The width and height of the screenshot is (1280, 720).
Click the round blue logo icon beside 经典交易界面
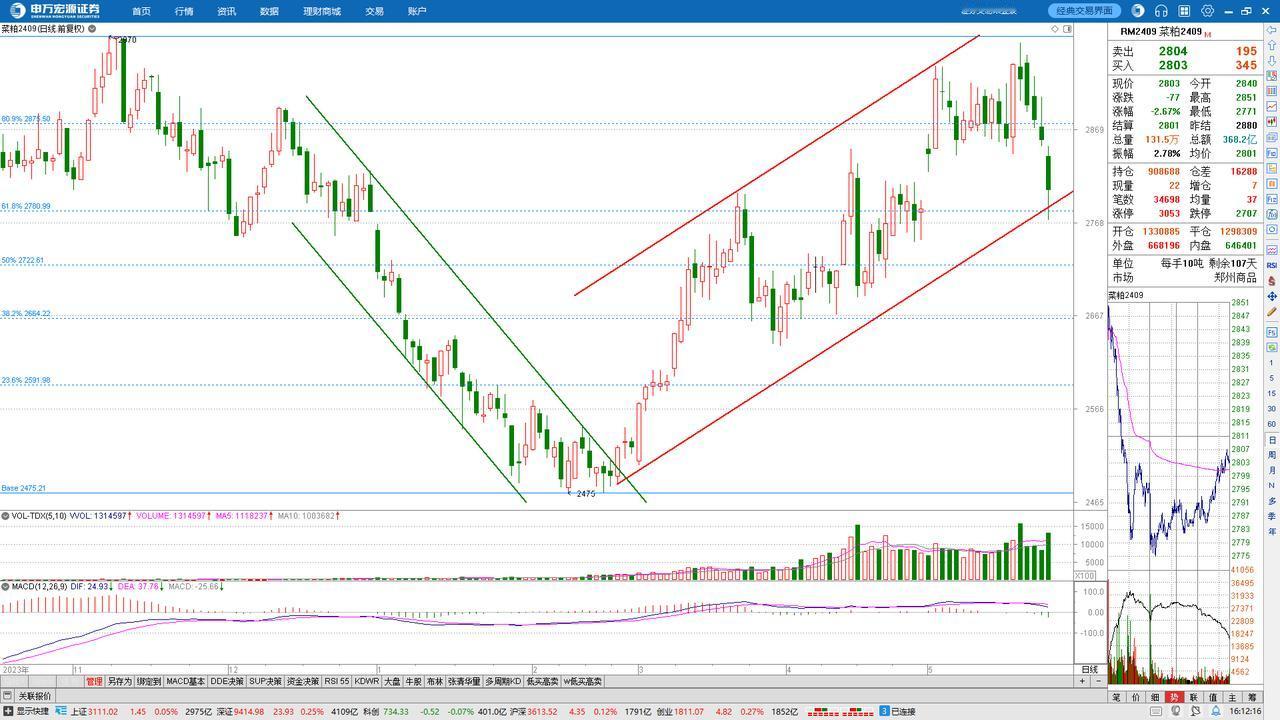coord(1138,11)
